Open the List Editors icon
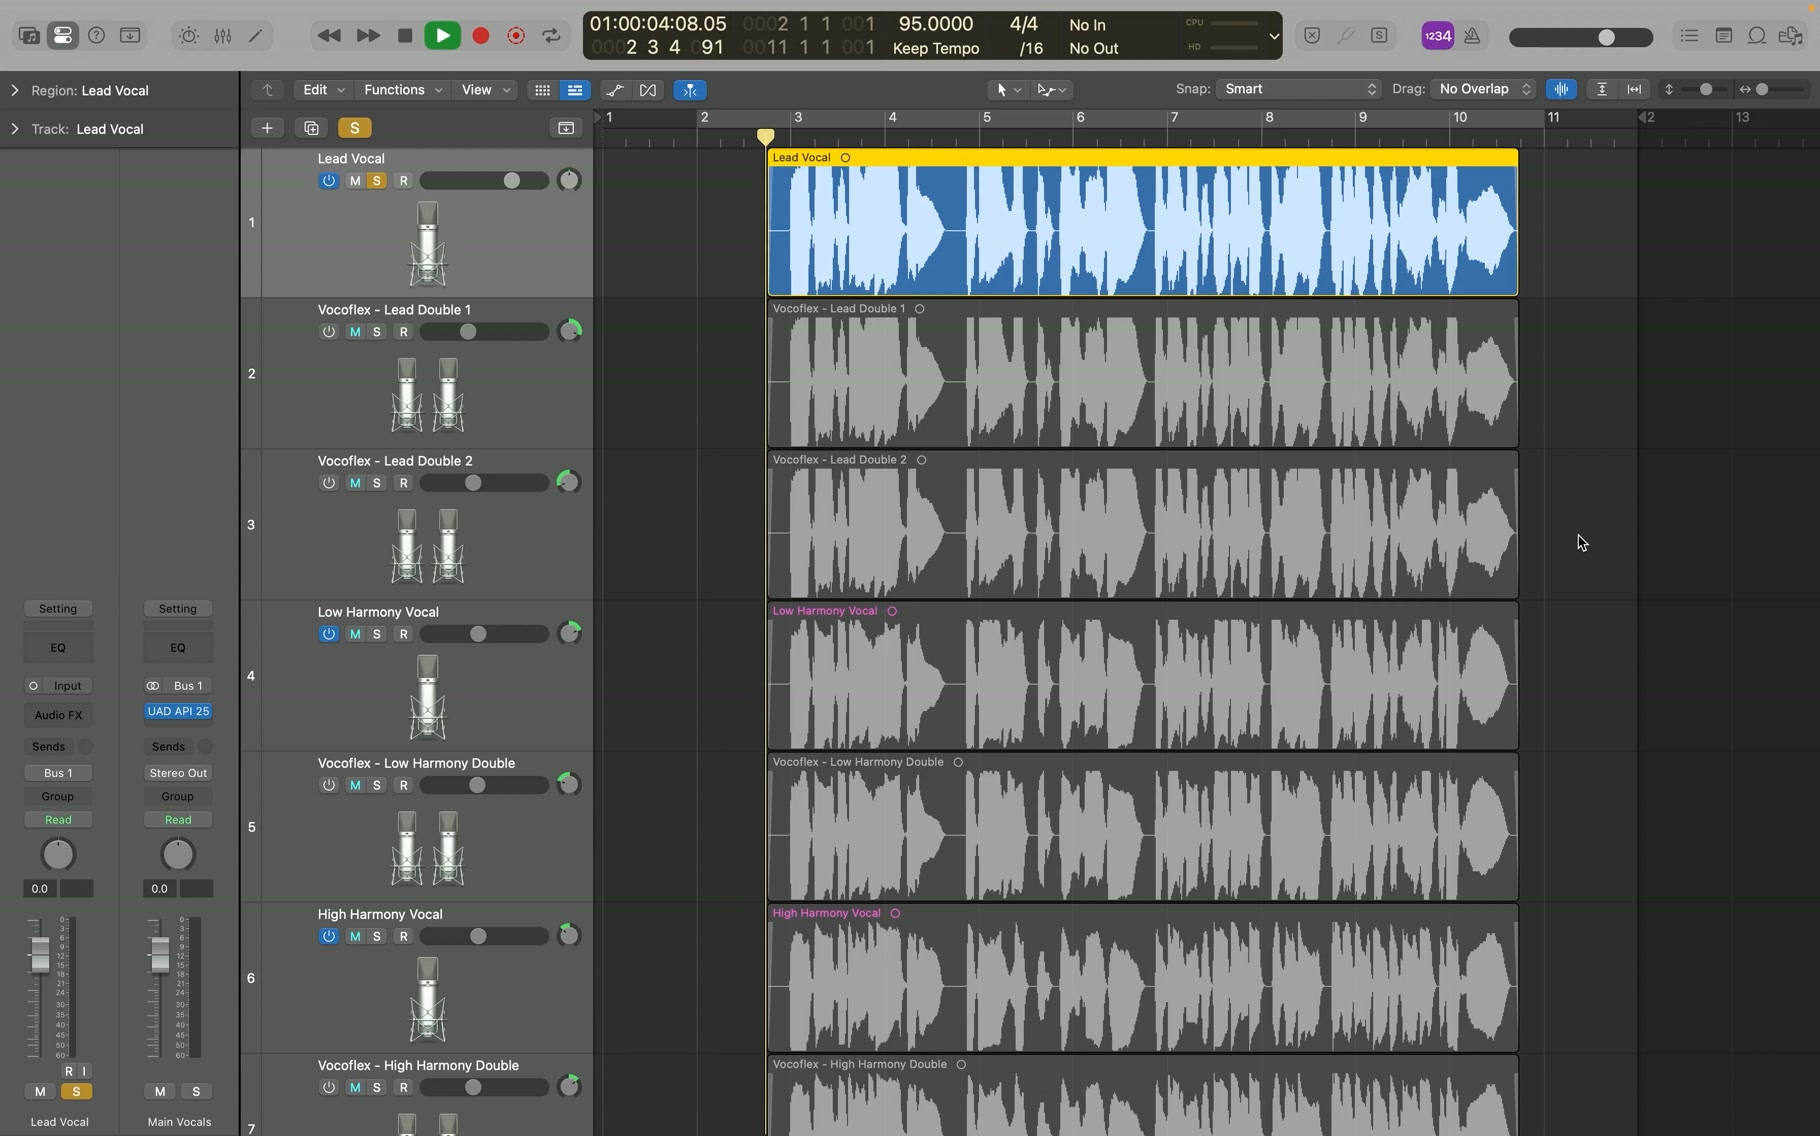 point(1689,36)
